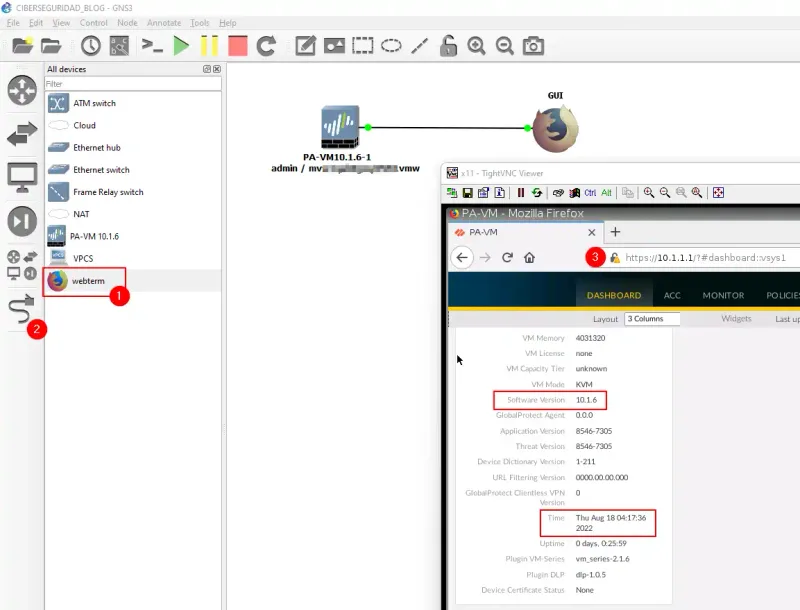The width and height of the screenshot is (800, 610).
Task: Open a new Firefox tab
Action: point(615,232)
